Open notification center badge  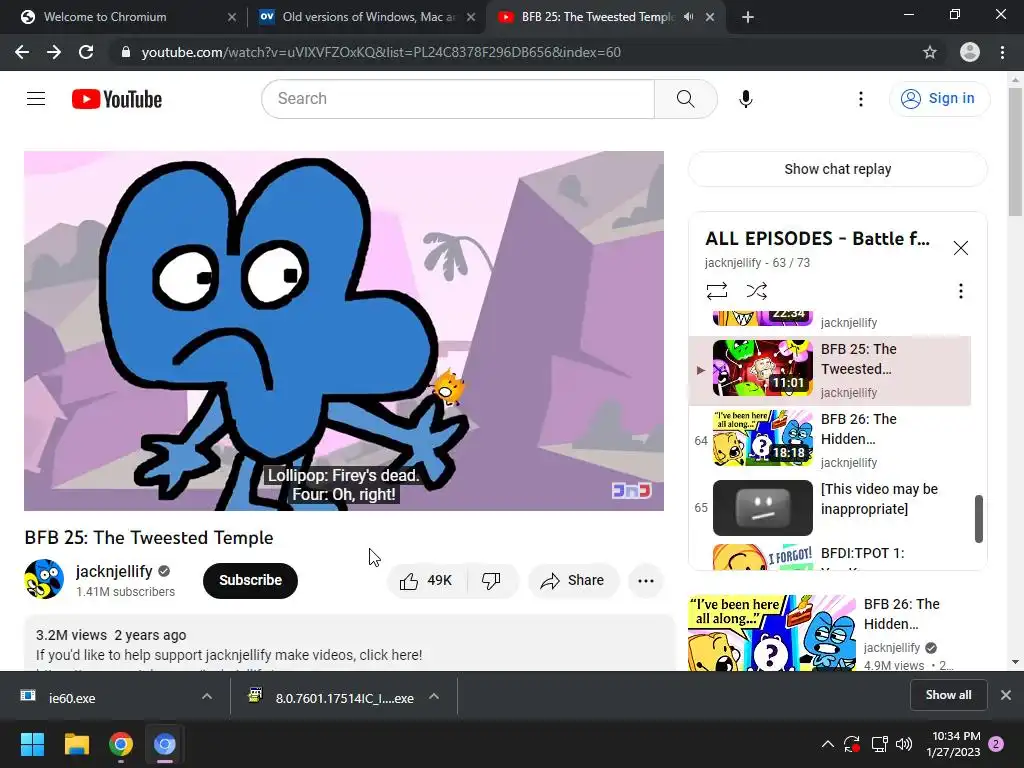(x=996, y=744)
